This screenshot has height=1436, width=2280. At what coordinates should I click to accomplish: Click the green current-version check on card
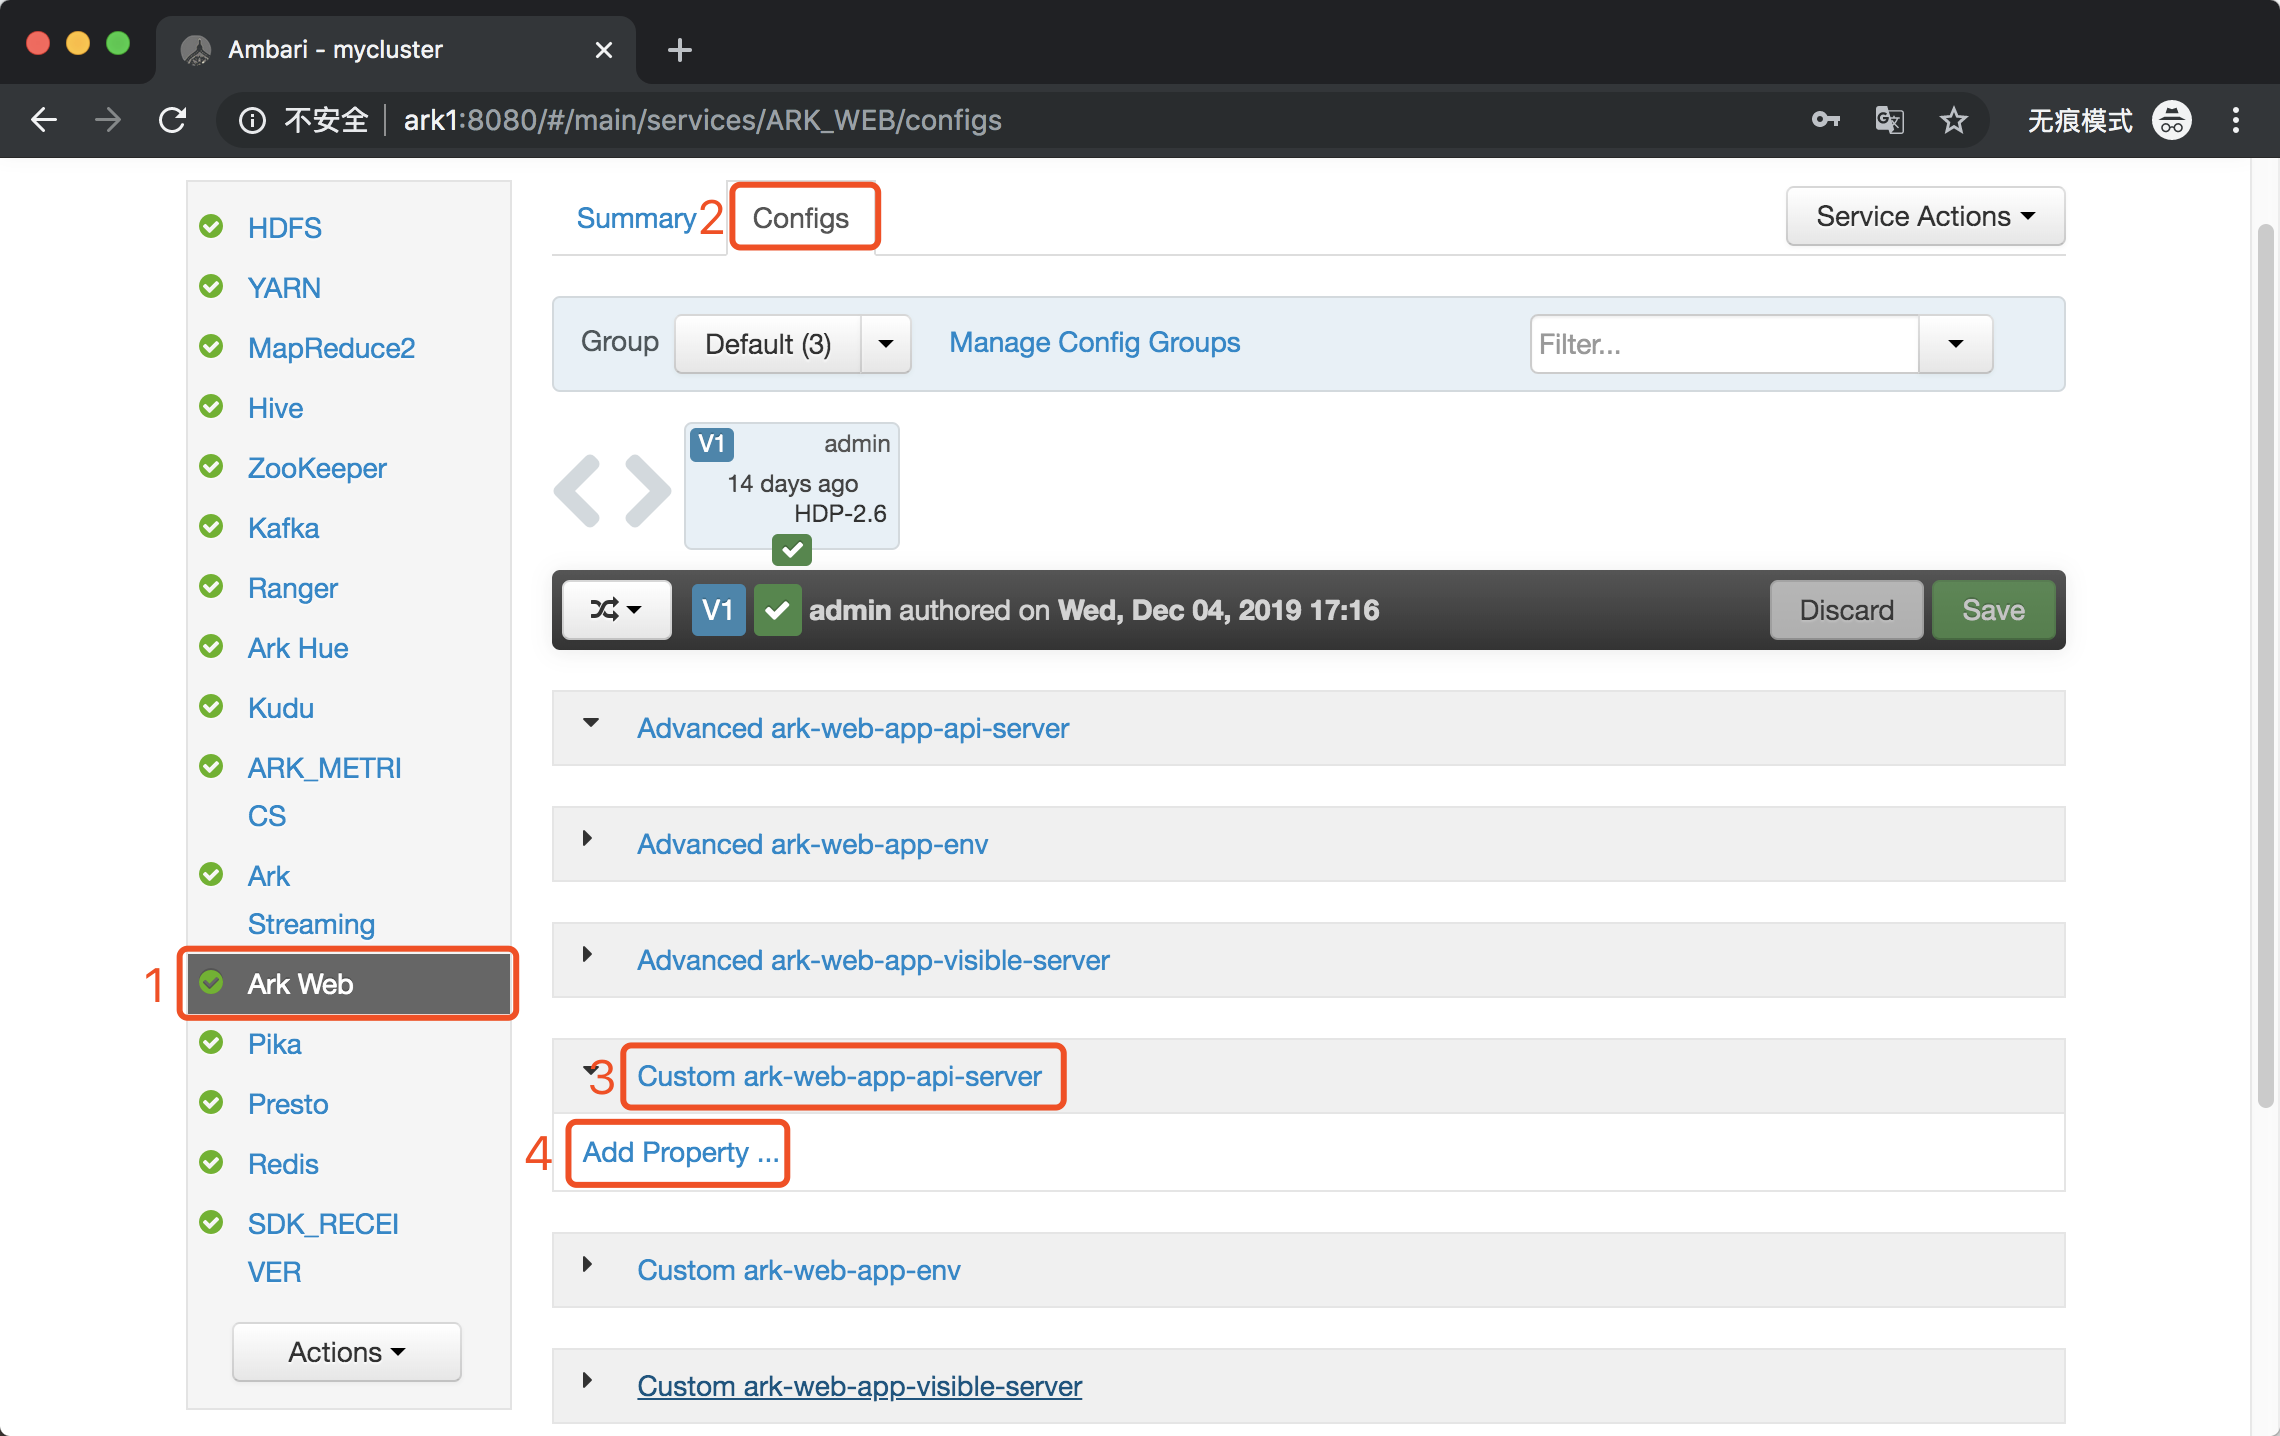pyautogui.click(x=792, y=549)
